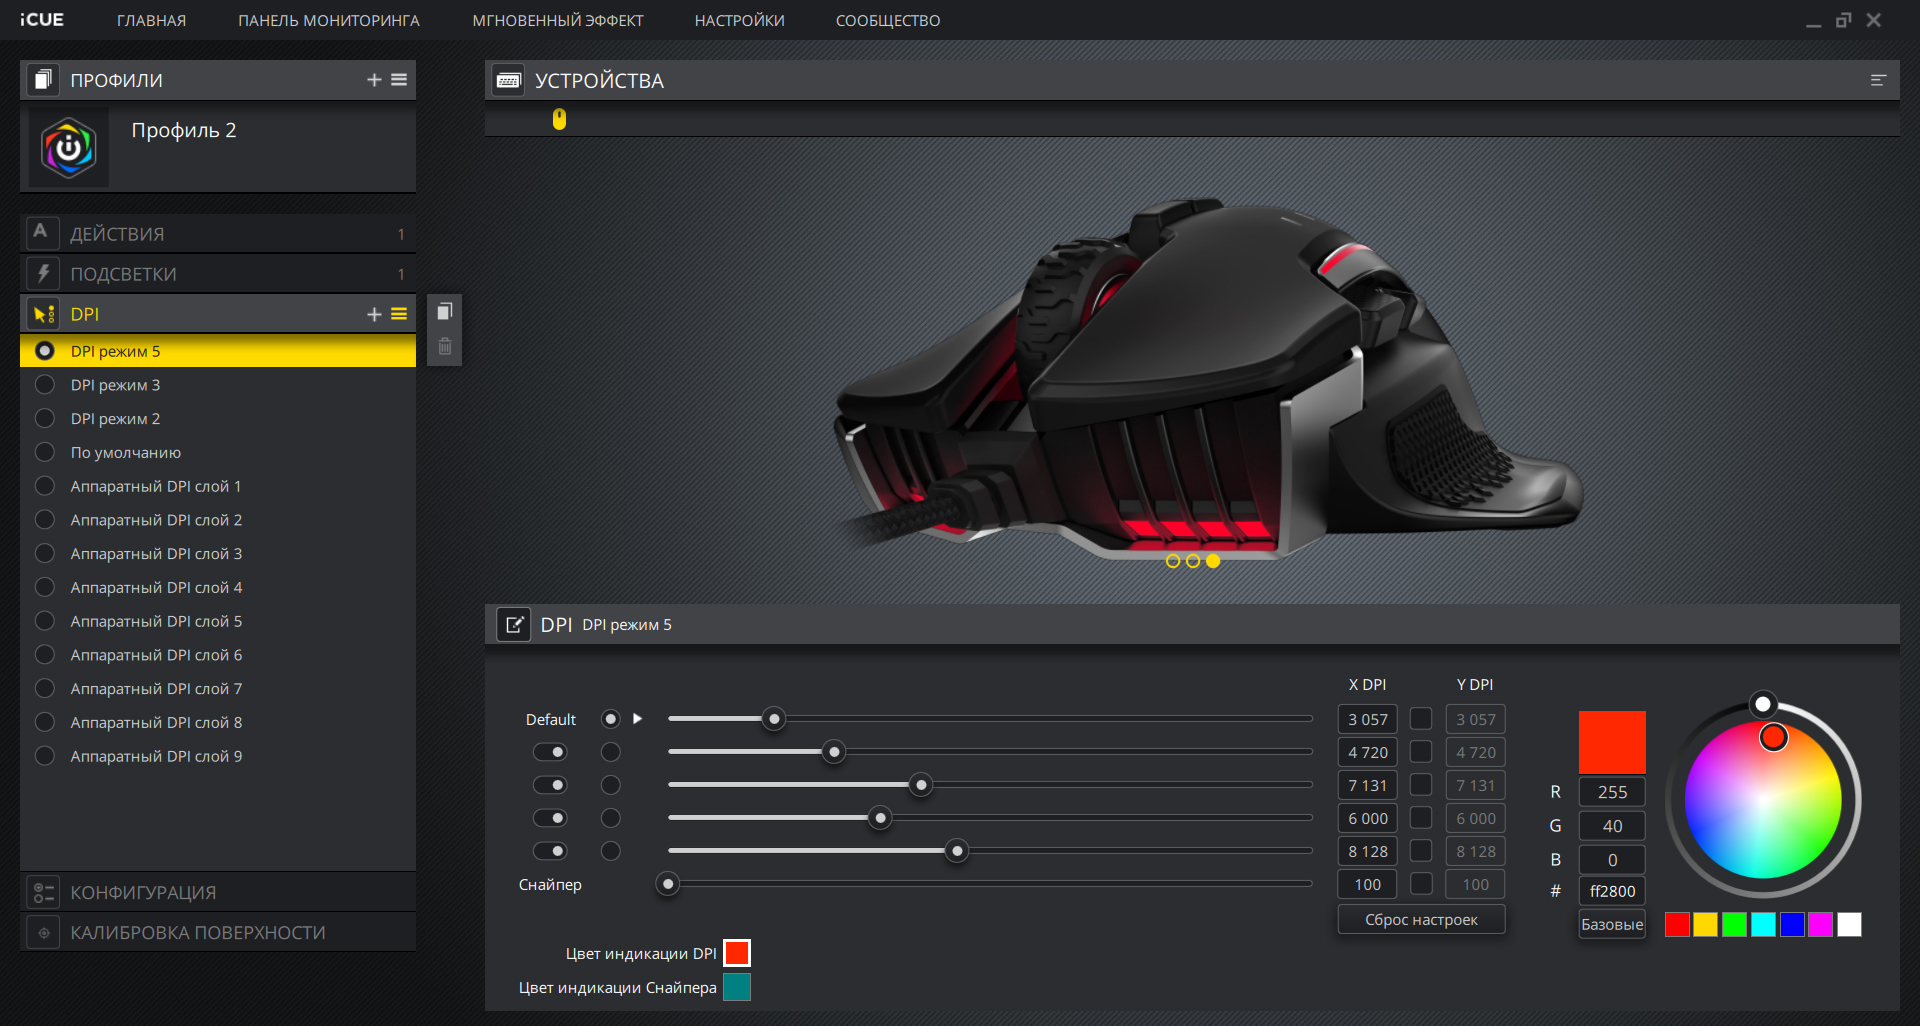Click the Базовые colors button
The height and width of the screenshot is (1026, 1920).
coord(1611,925)
